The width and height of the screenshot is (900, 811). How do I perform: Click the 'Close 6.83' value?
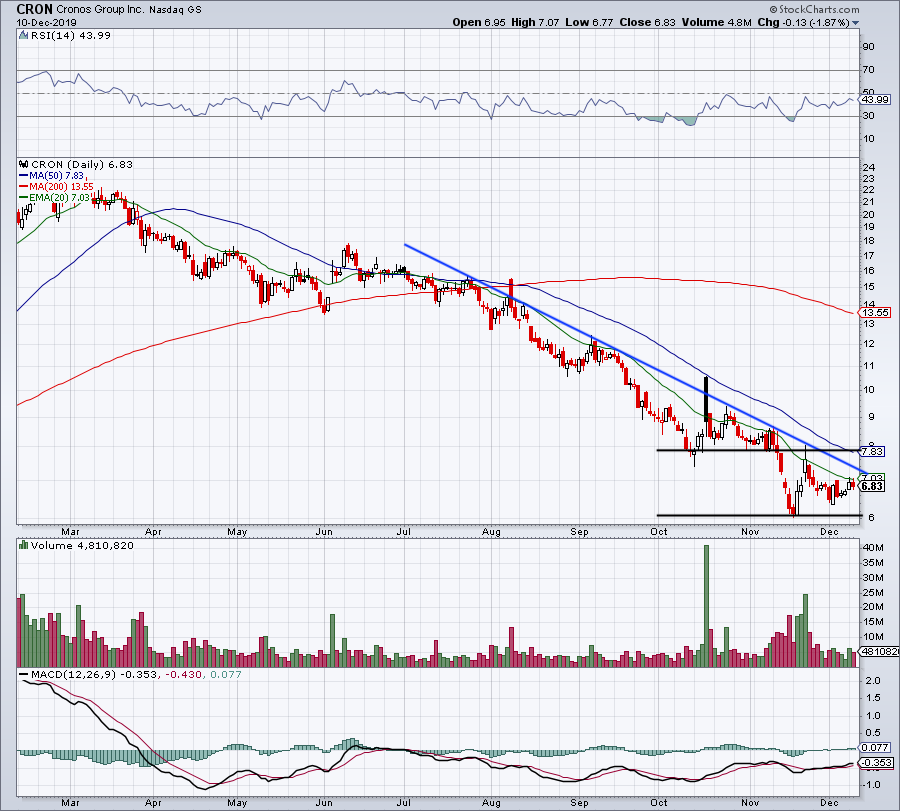pyautogui.click(x=648, y=22)
